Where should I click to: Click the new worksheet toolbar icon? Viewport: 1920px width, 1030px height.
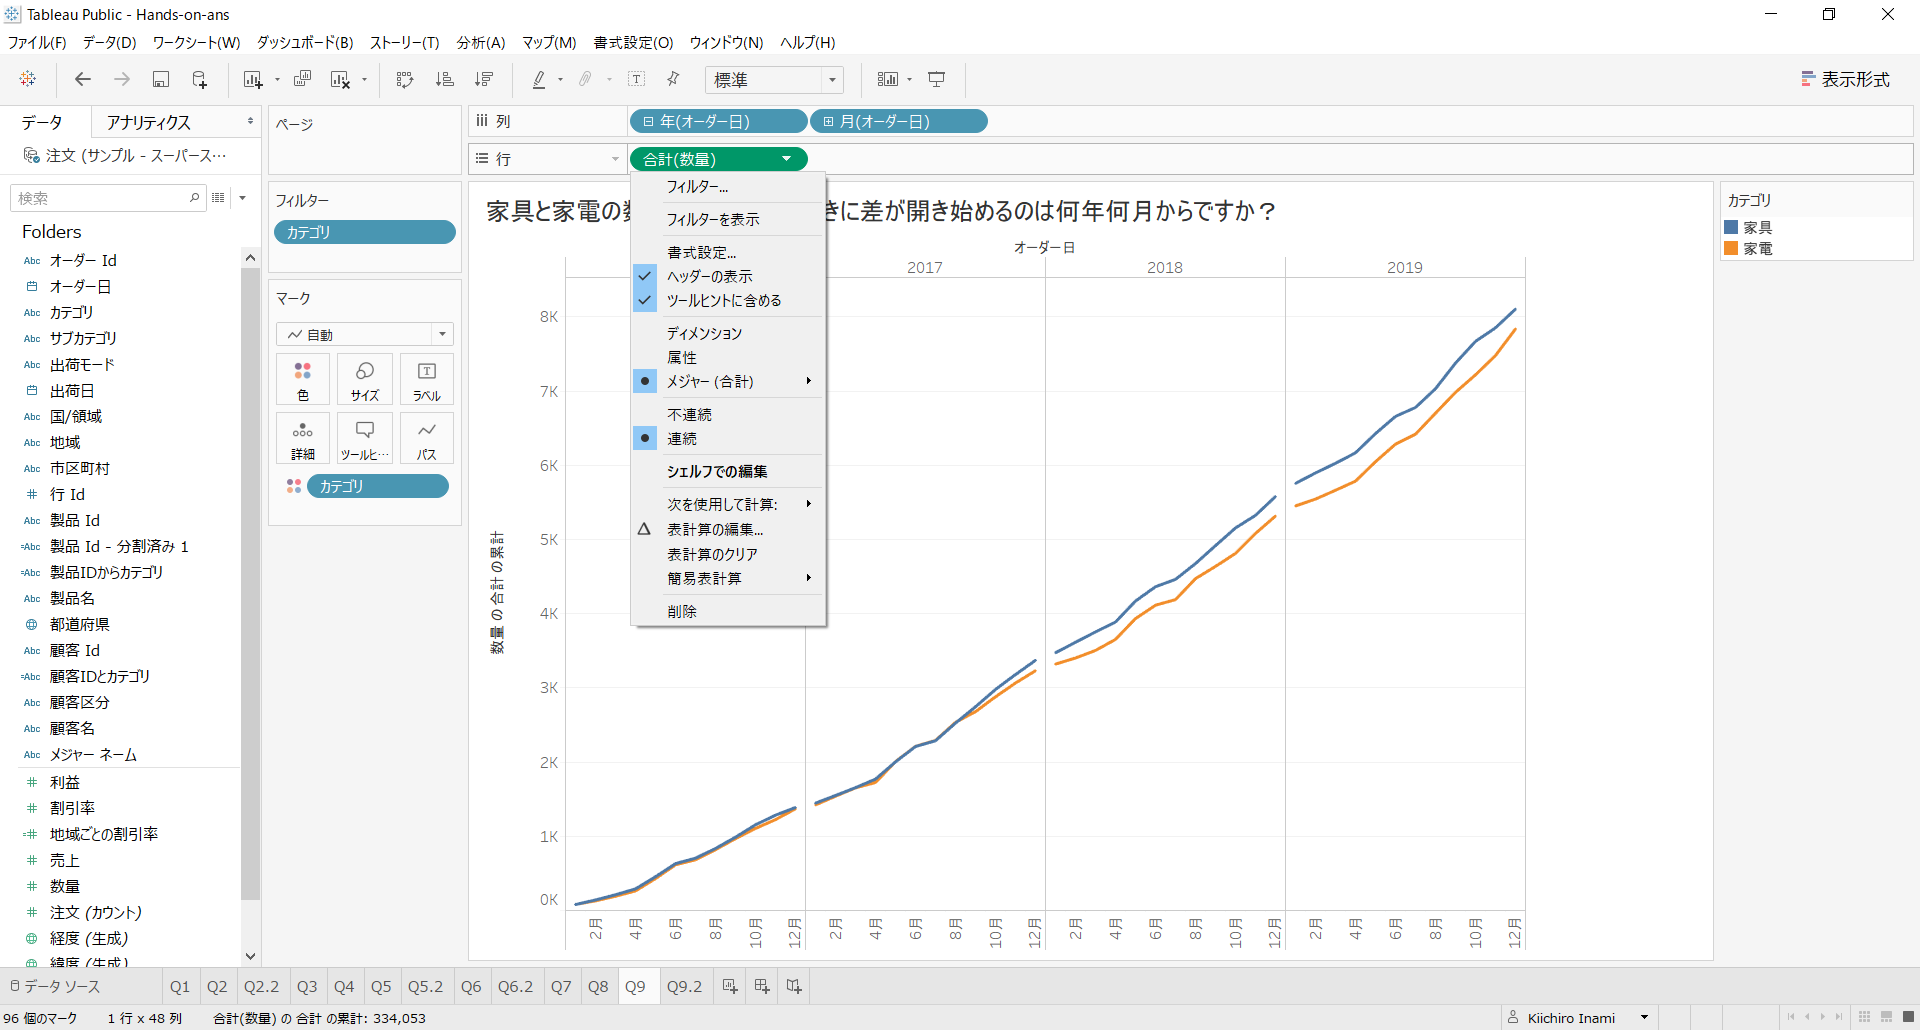(252, 79)
